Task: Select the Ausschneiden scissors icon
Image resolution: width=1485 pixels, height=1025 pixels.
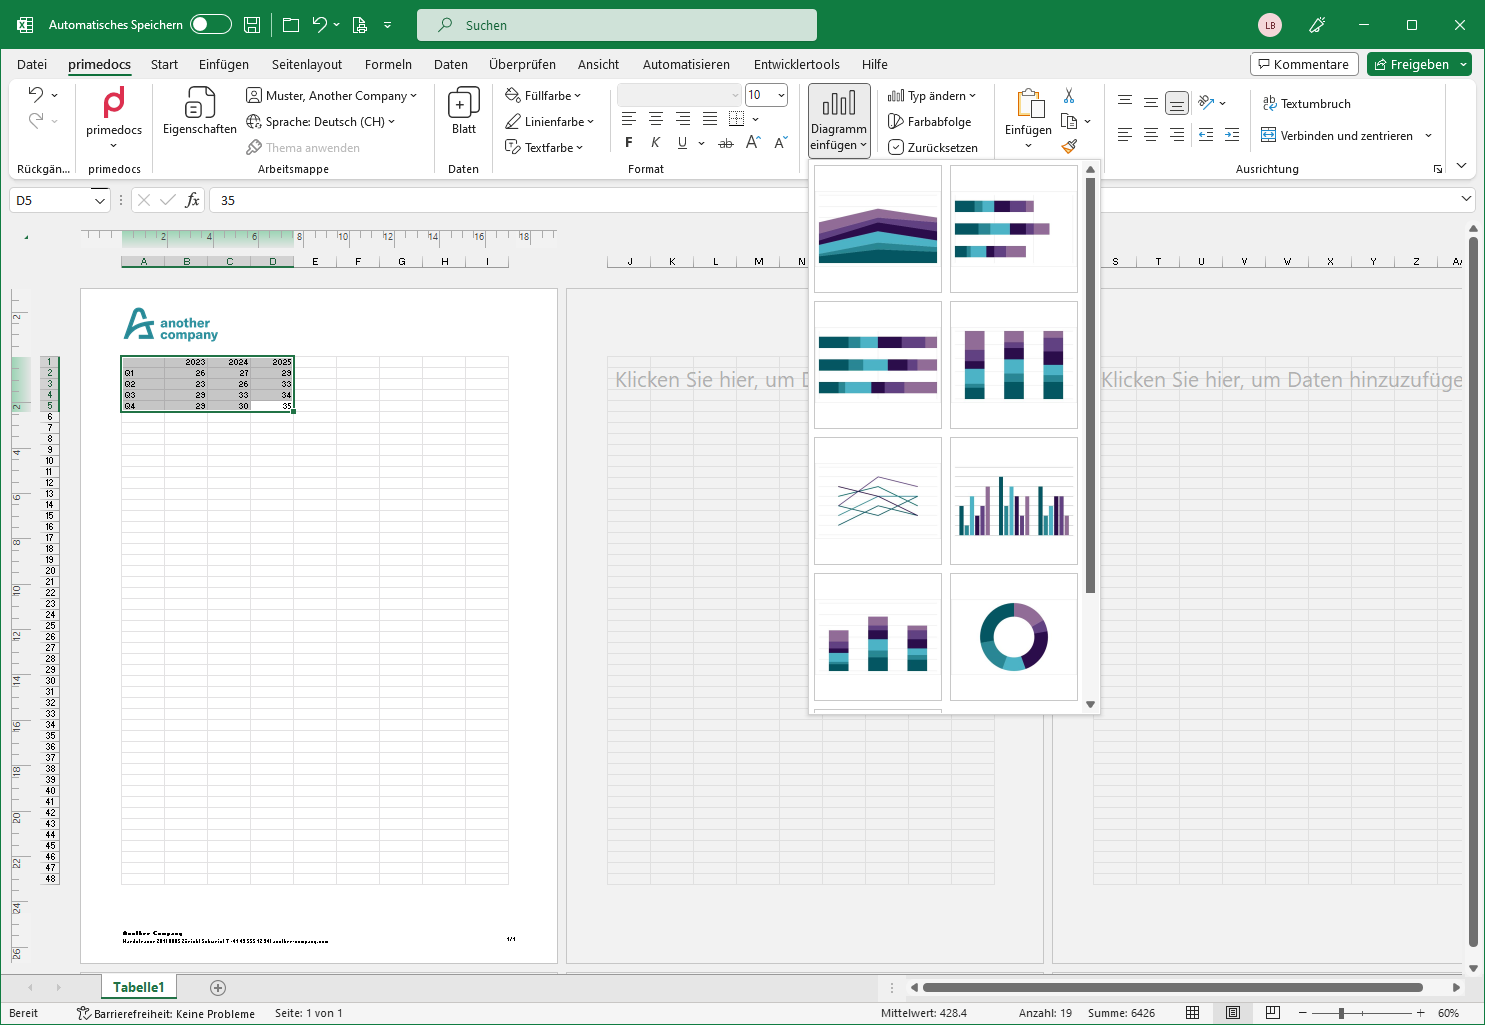Action: 1068,95
